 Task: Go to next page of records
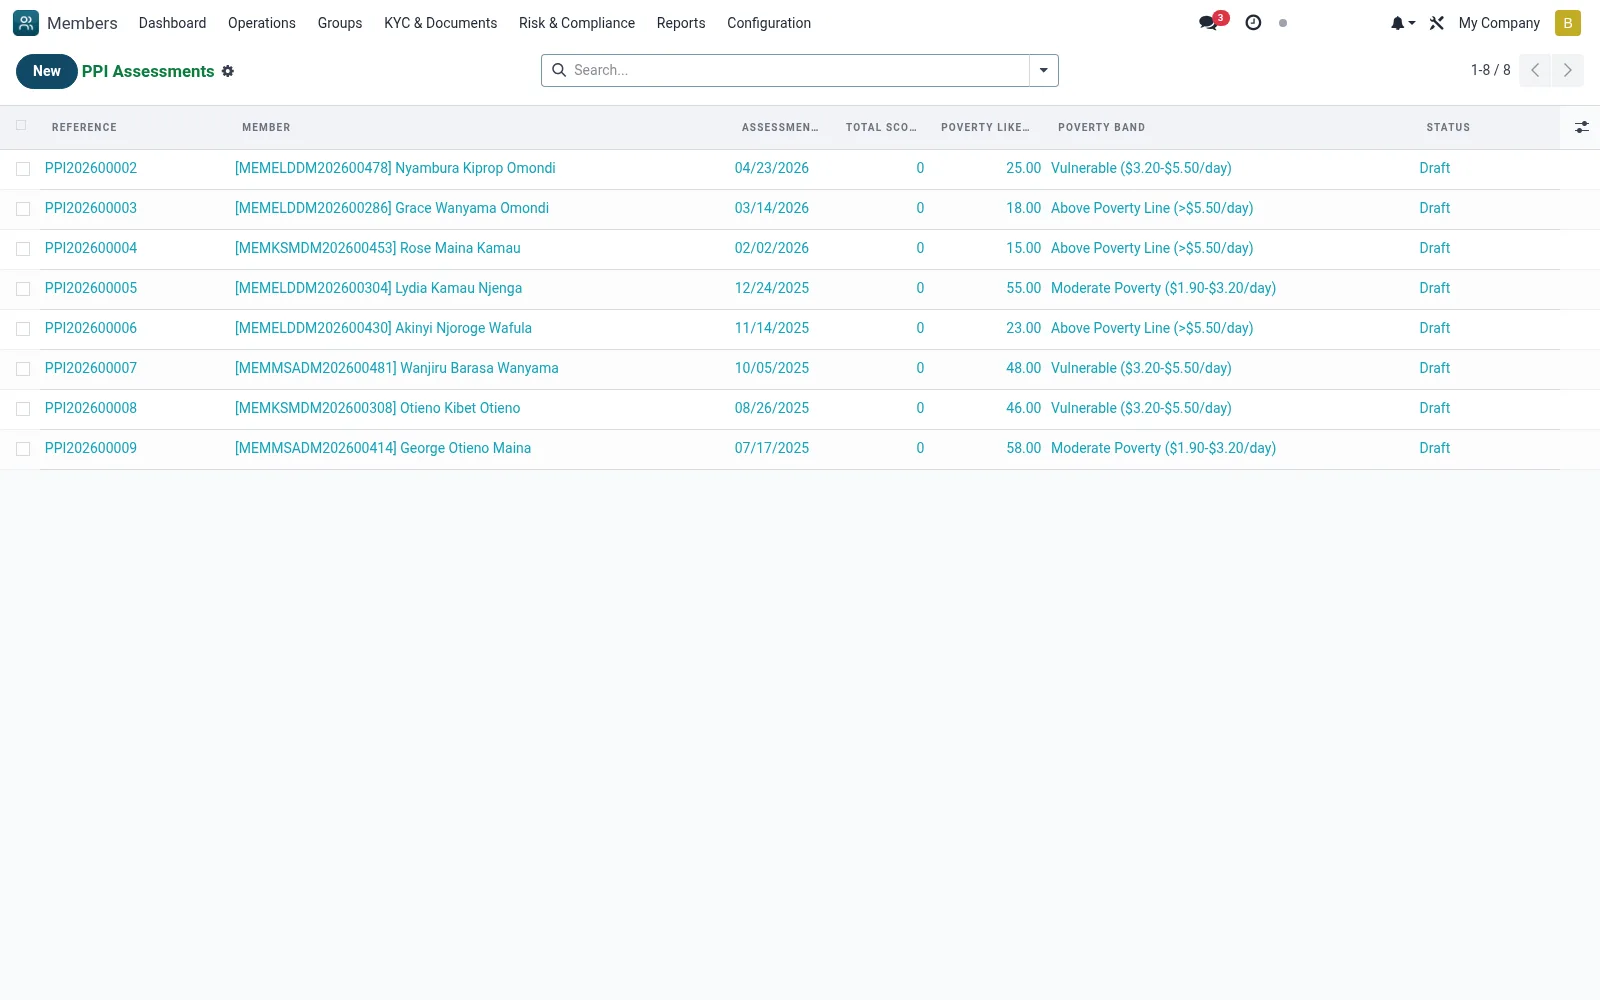[x=1568, y=70]
